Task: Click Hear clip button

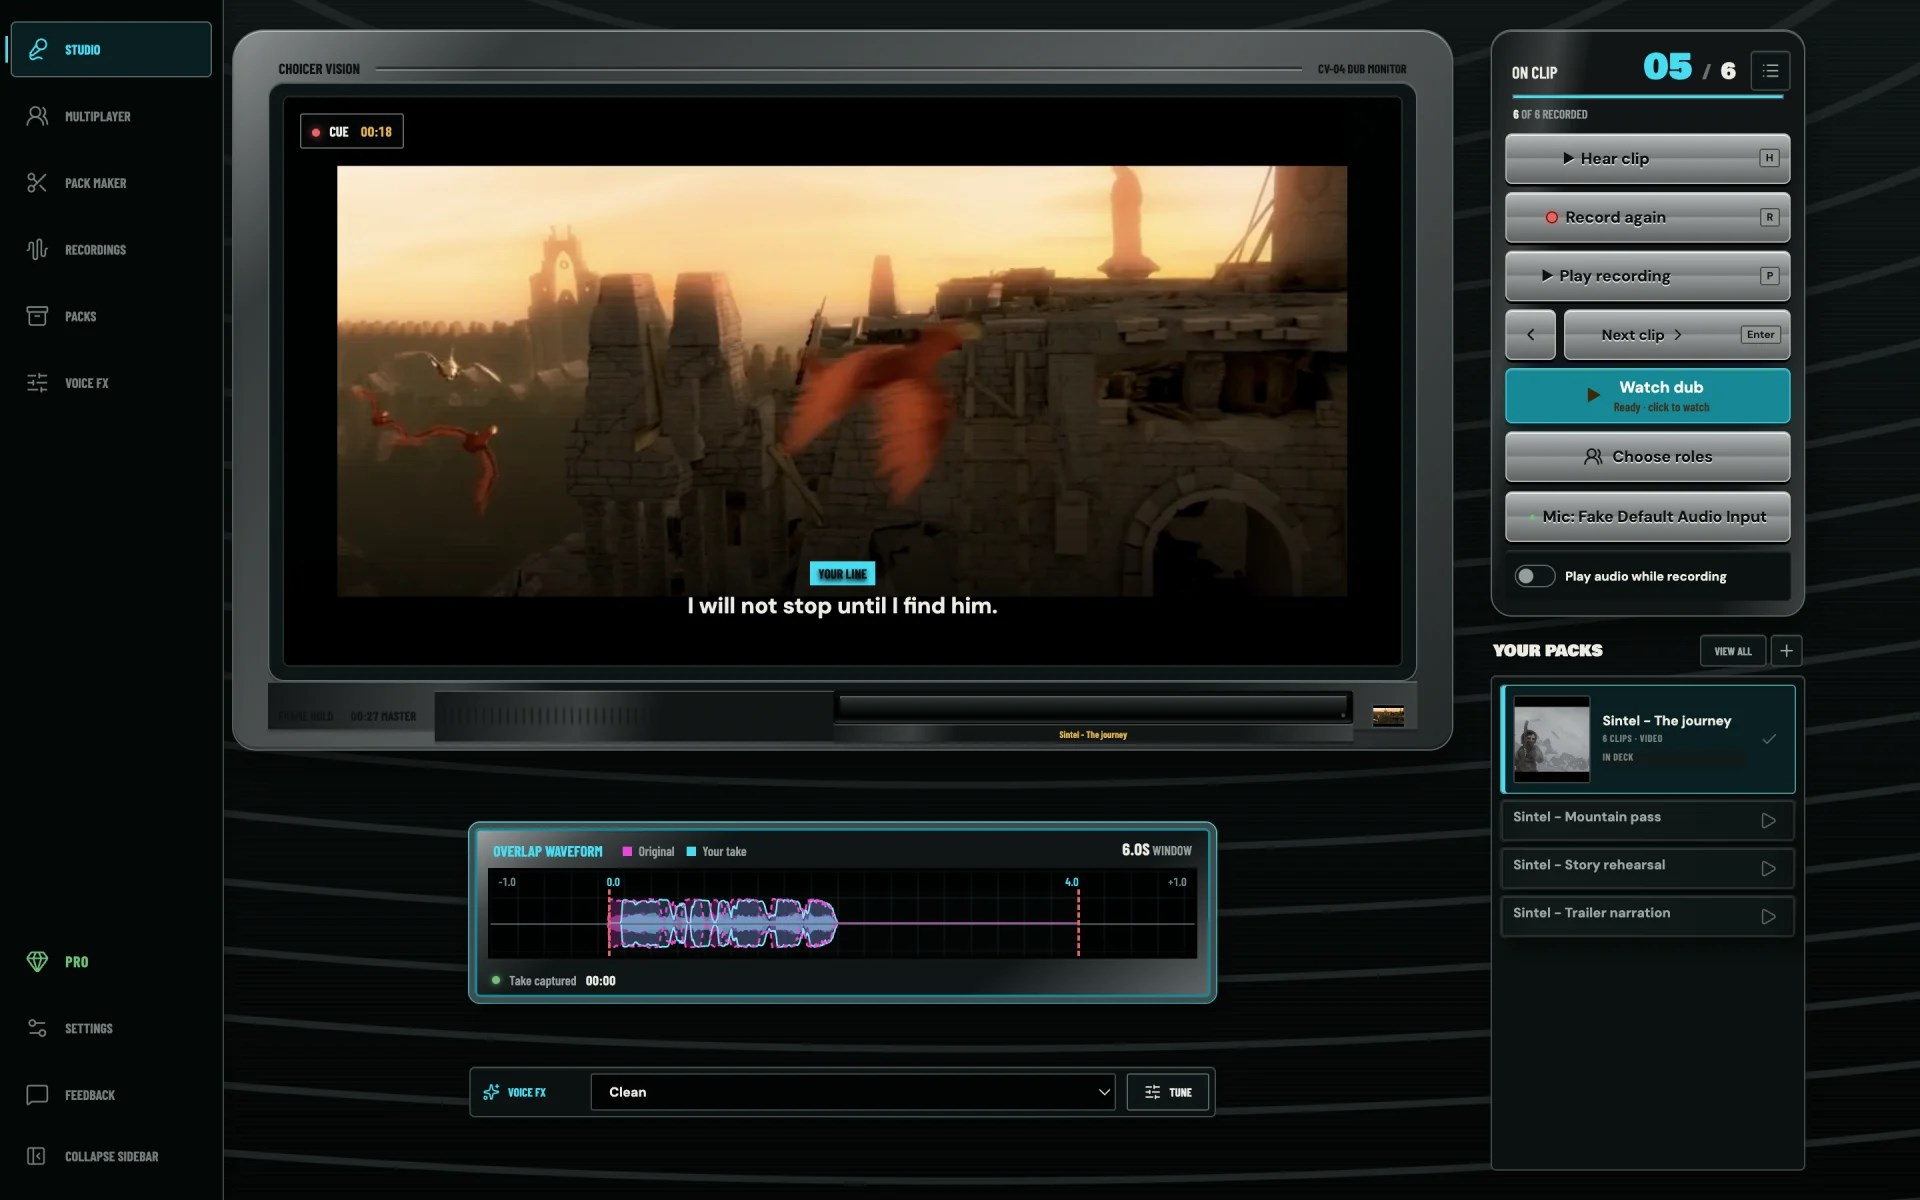Action: tap(1647, 158)
